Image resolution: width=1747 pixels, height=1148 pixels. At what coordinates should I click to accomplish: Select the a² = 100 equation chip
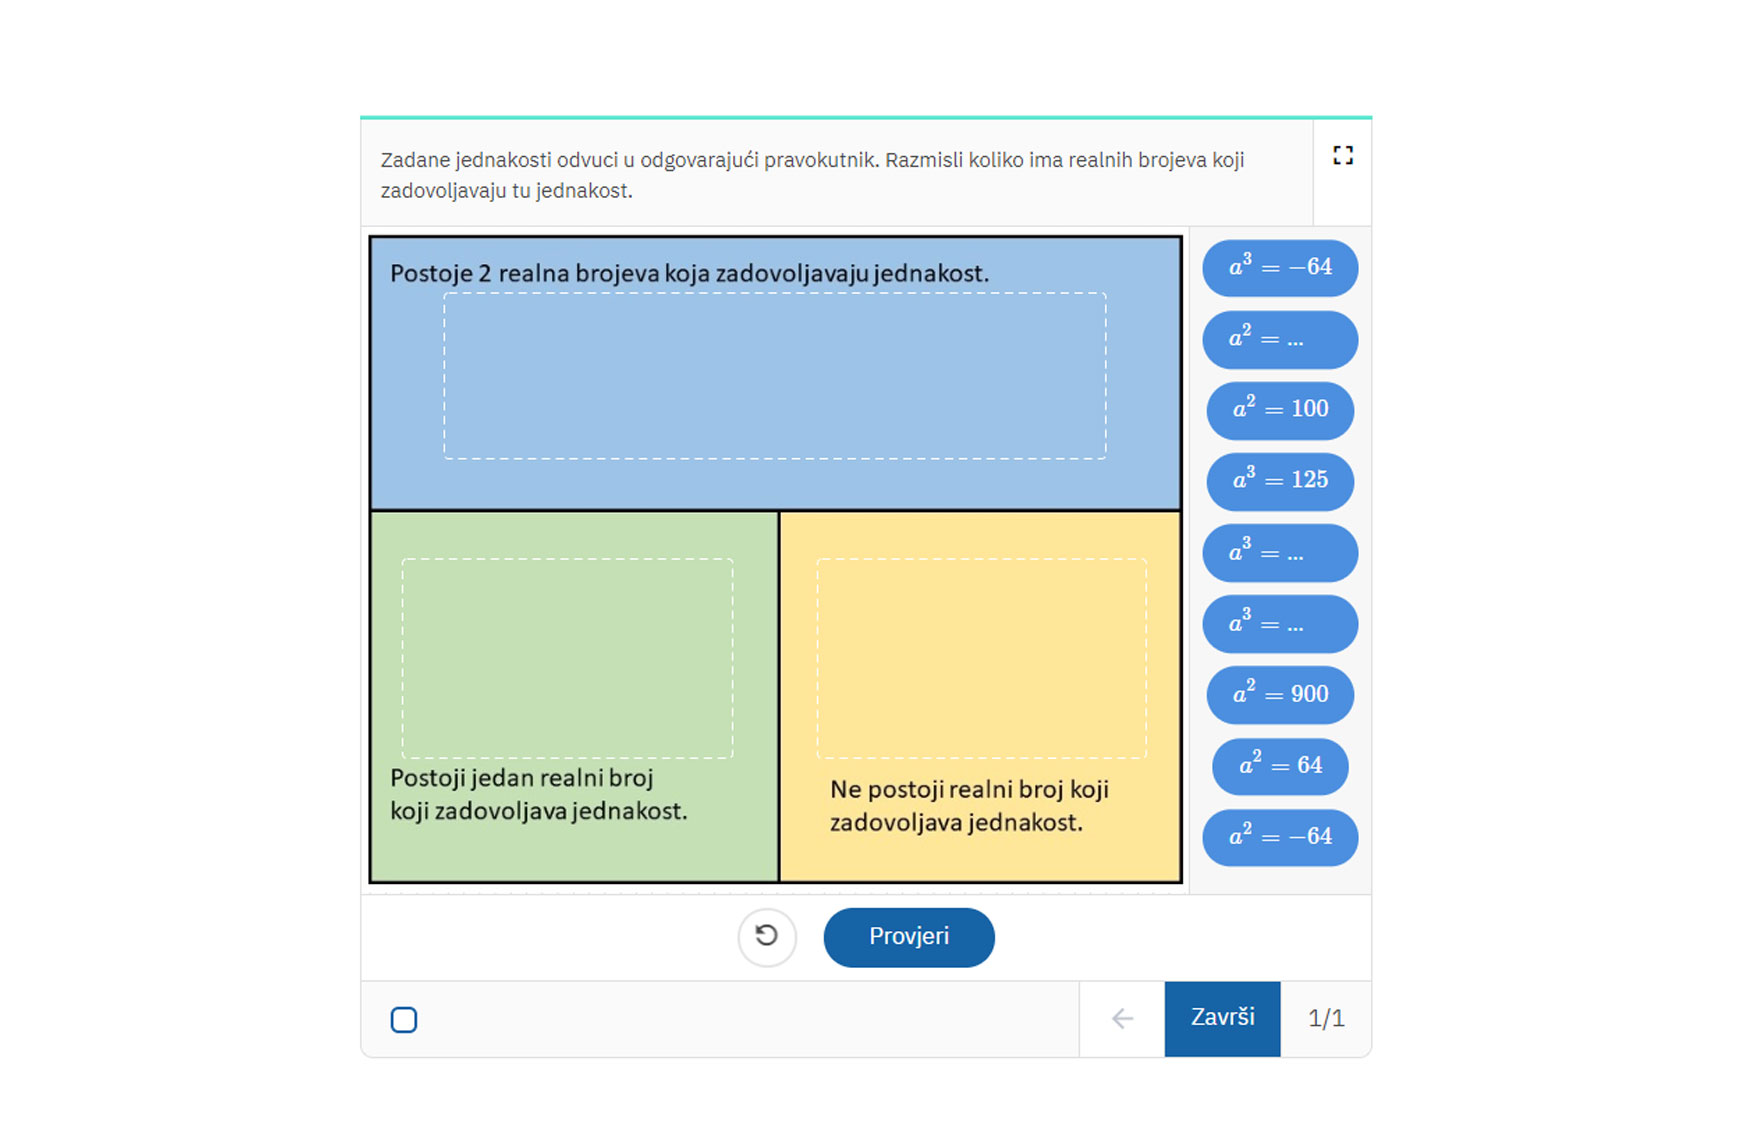click(x=1280, y=409)
